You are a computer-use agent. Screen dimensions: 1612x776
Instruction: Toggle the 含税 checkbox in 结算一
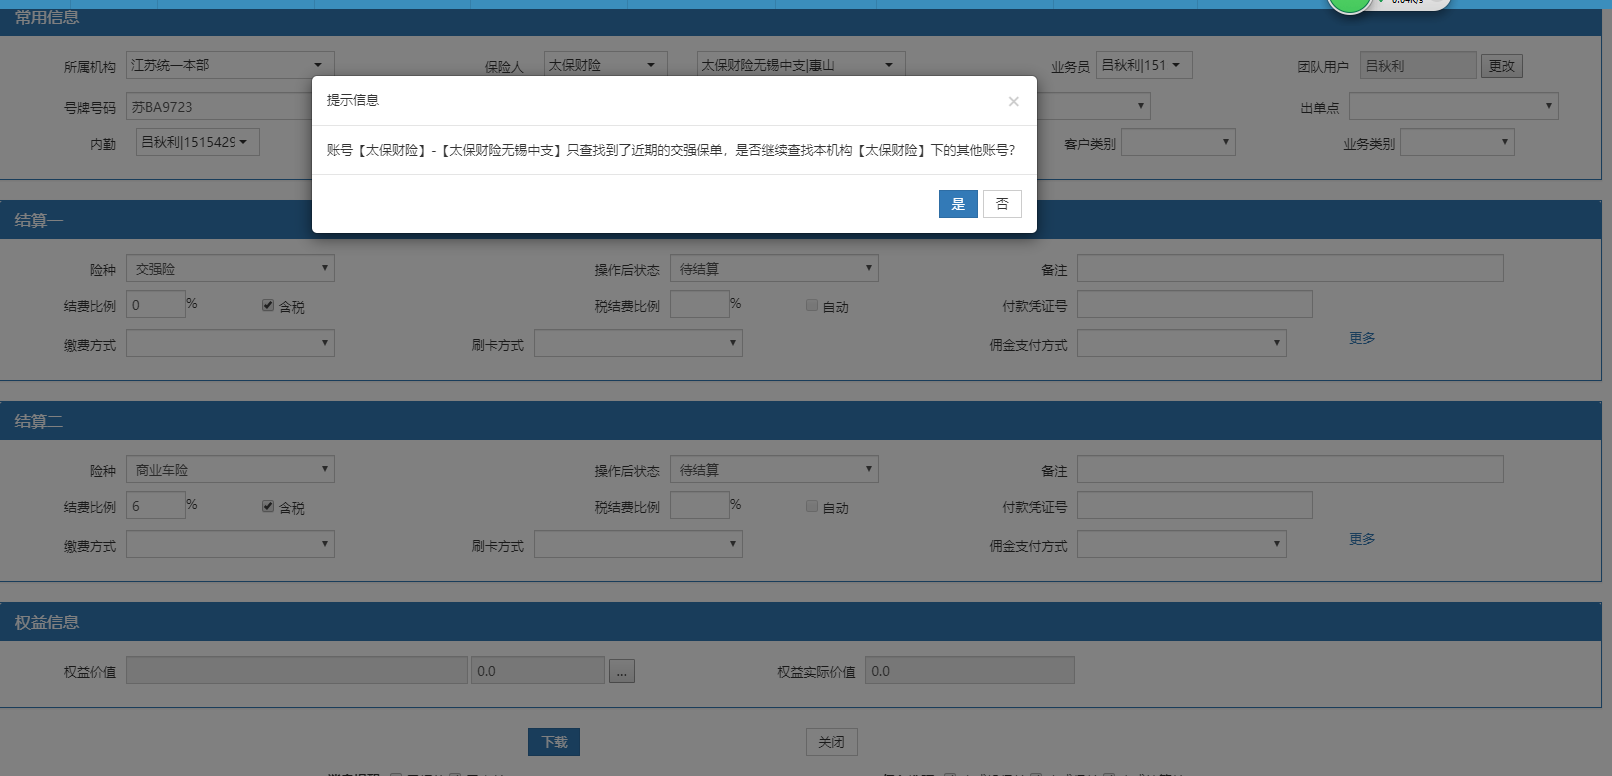(268, 305)
